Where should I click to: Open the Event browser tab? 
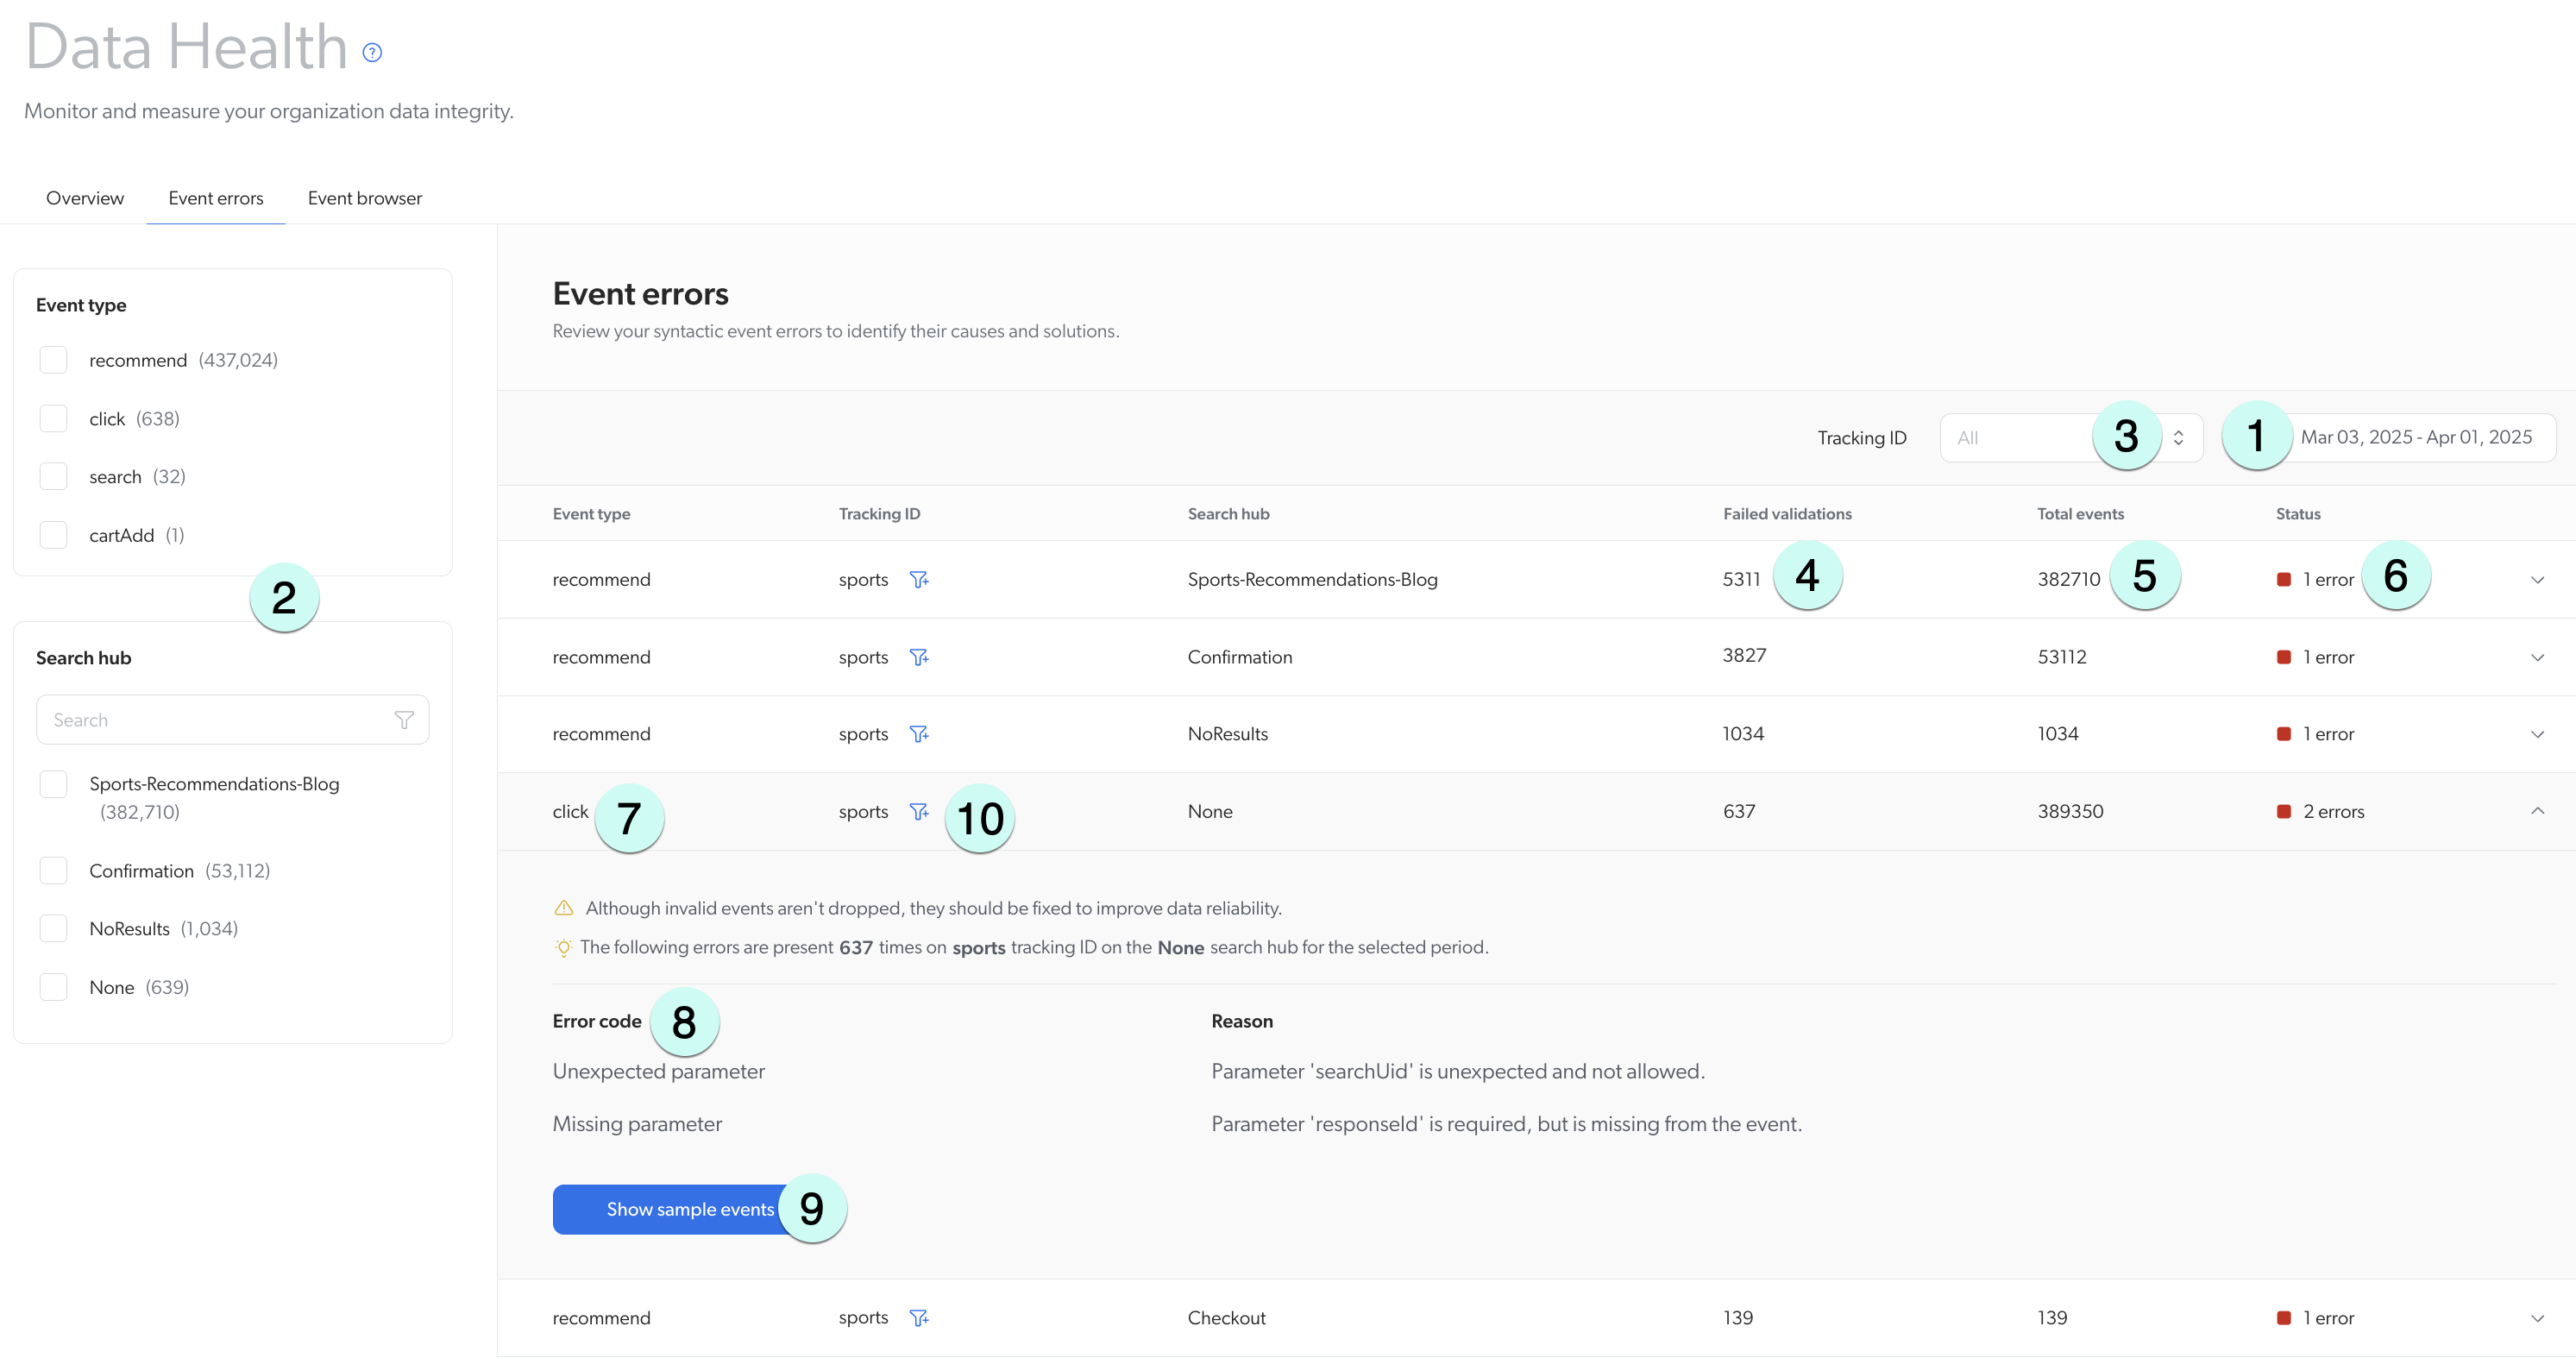[364, 198]
